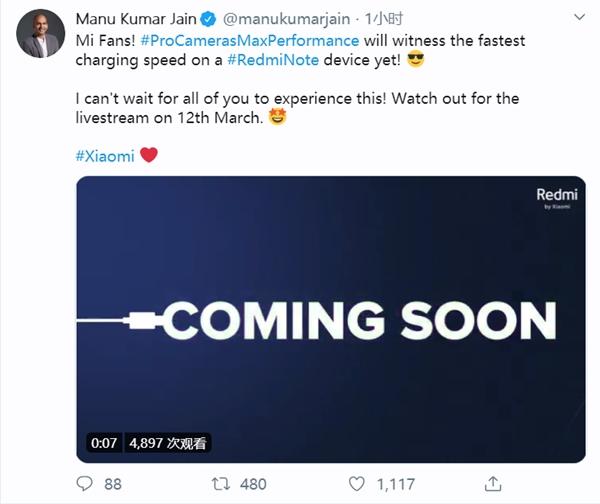The width and height of the screenshot is (600, 504).
Task: Open the #Xiaomi hashtag link
Action: pyautogui.click(x=105, y=156)
